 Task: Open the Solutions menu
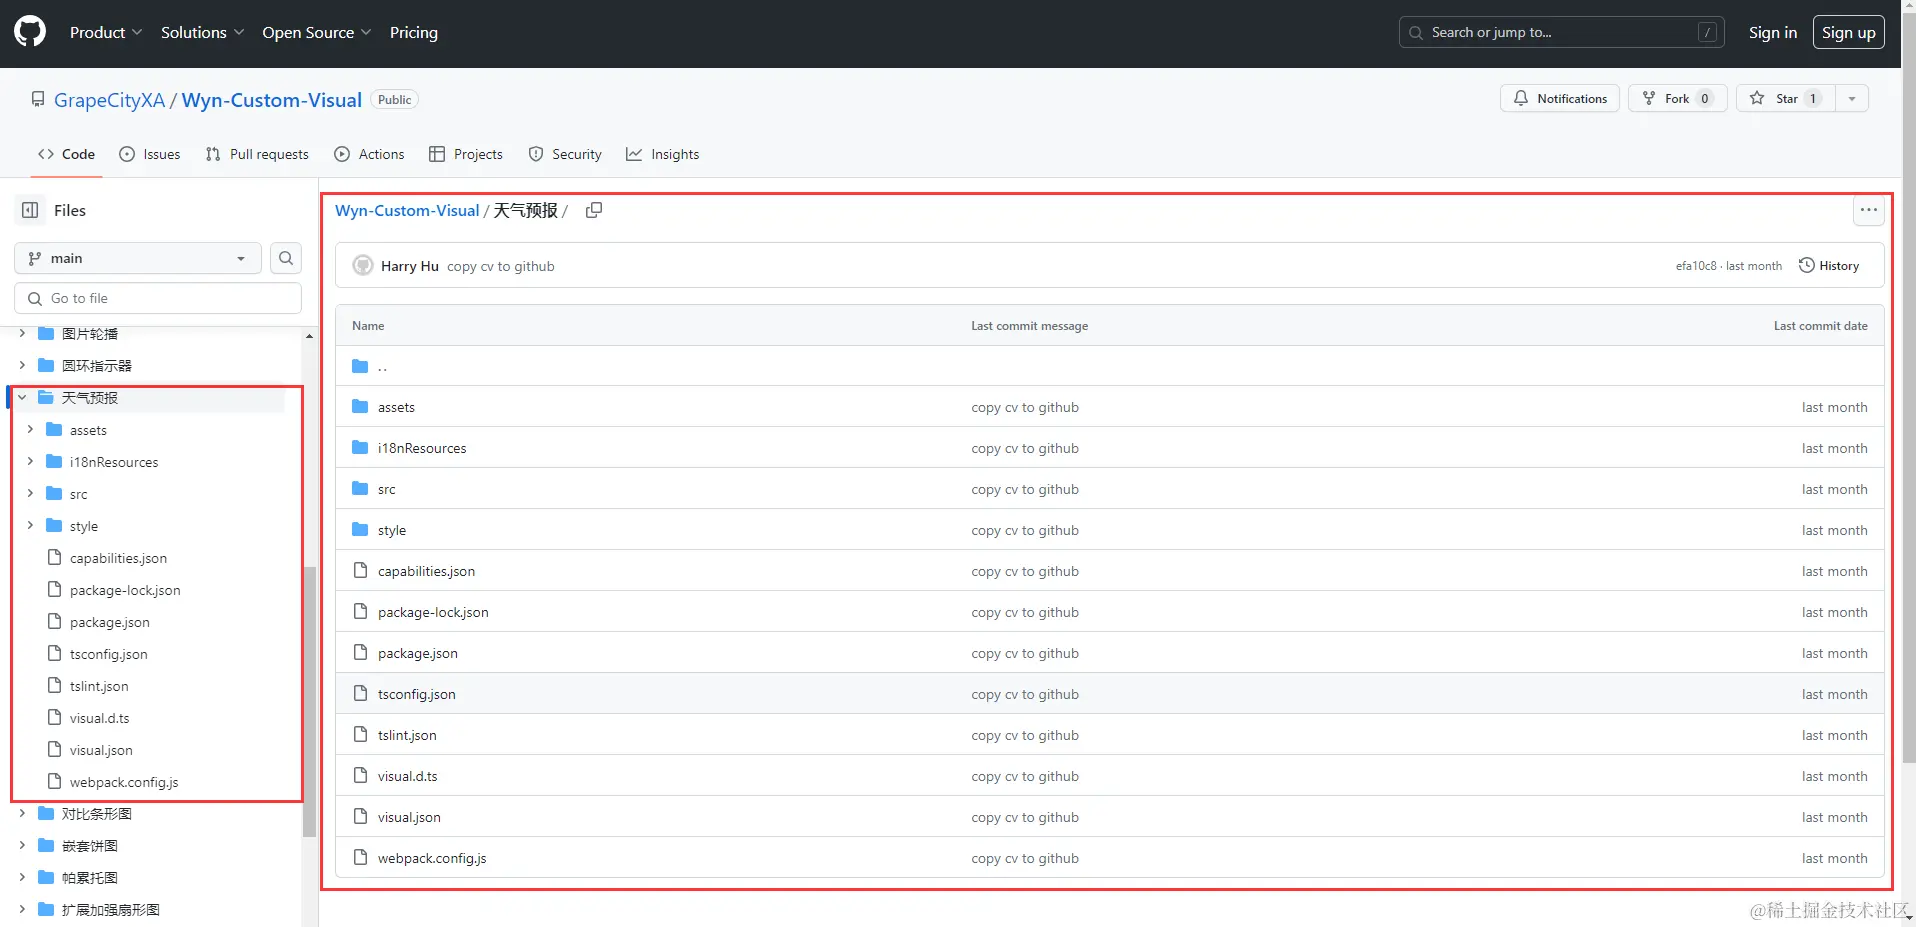(x=202, y=32)
